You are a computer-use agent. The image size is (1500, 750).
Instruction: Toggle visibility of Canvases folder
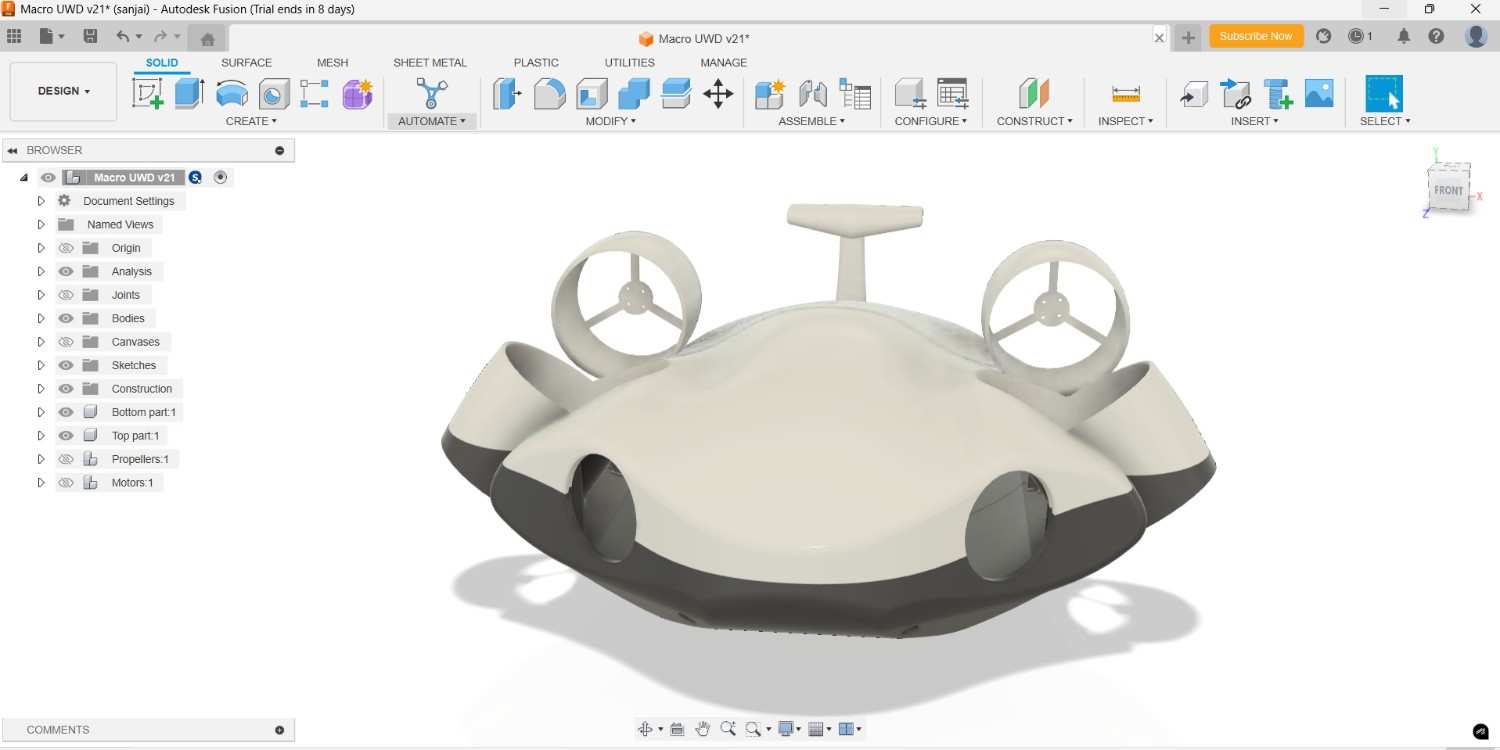click(66, 342)
